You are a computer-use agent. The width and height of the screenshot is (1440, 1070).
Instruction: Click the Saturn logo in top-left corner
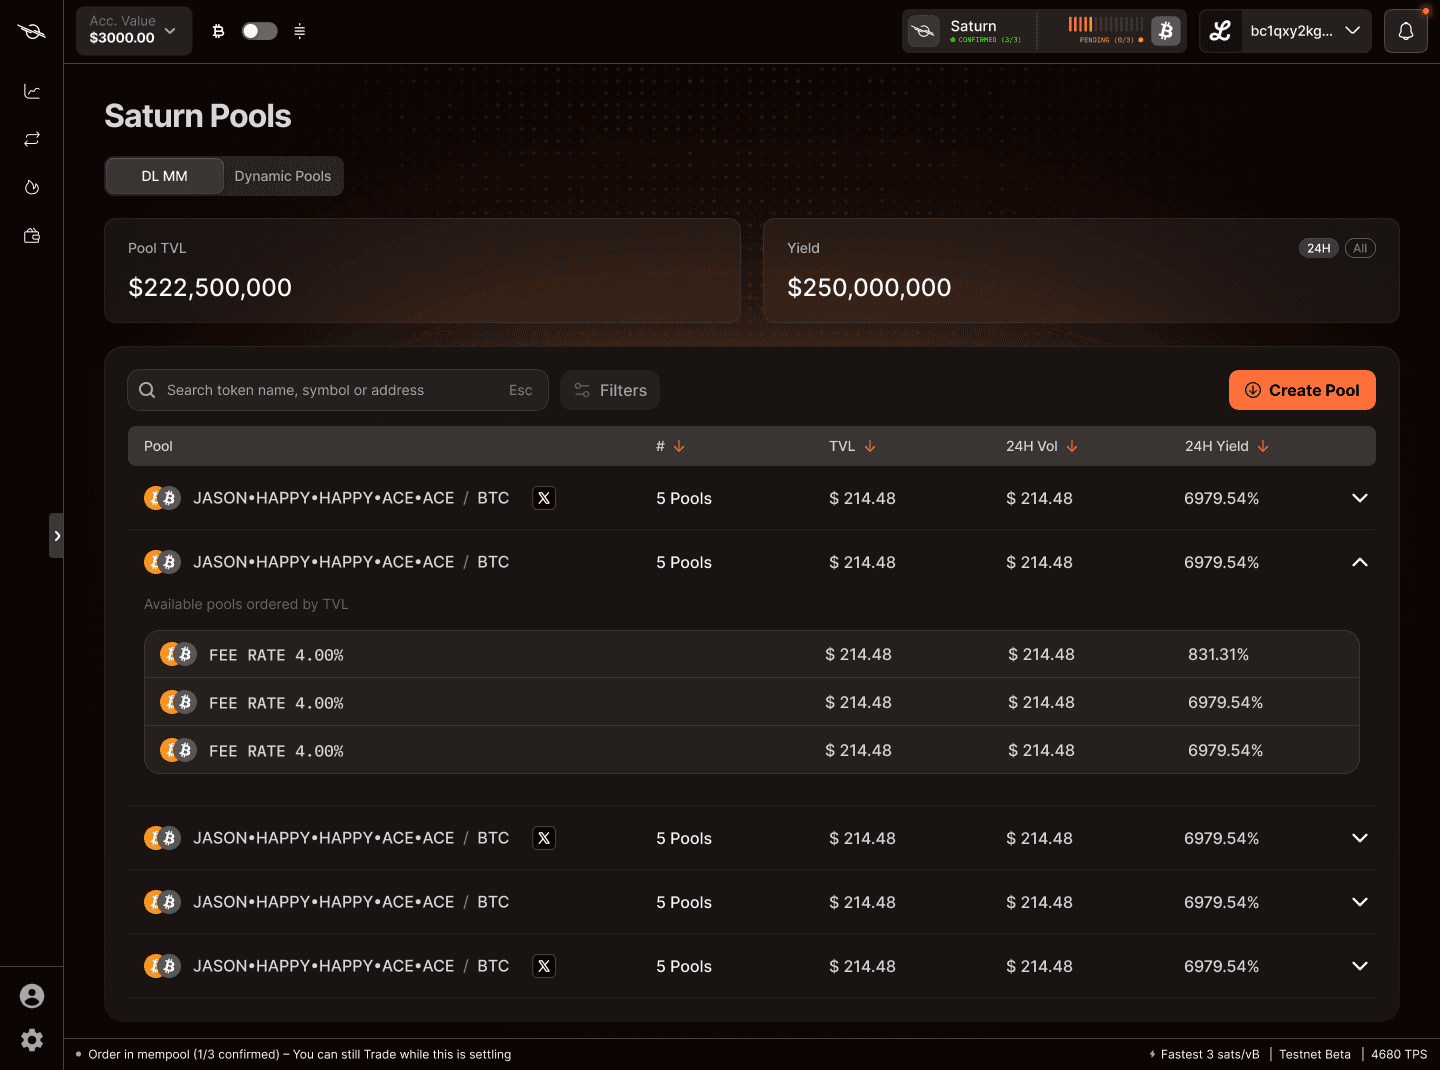tap(31, 31)
